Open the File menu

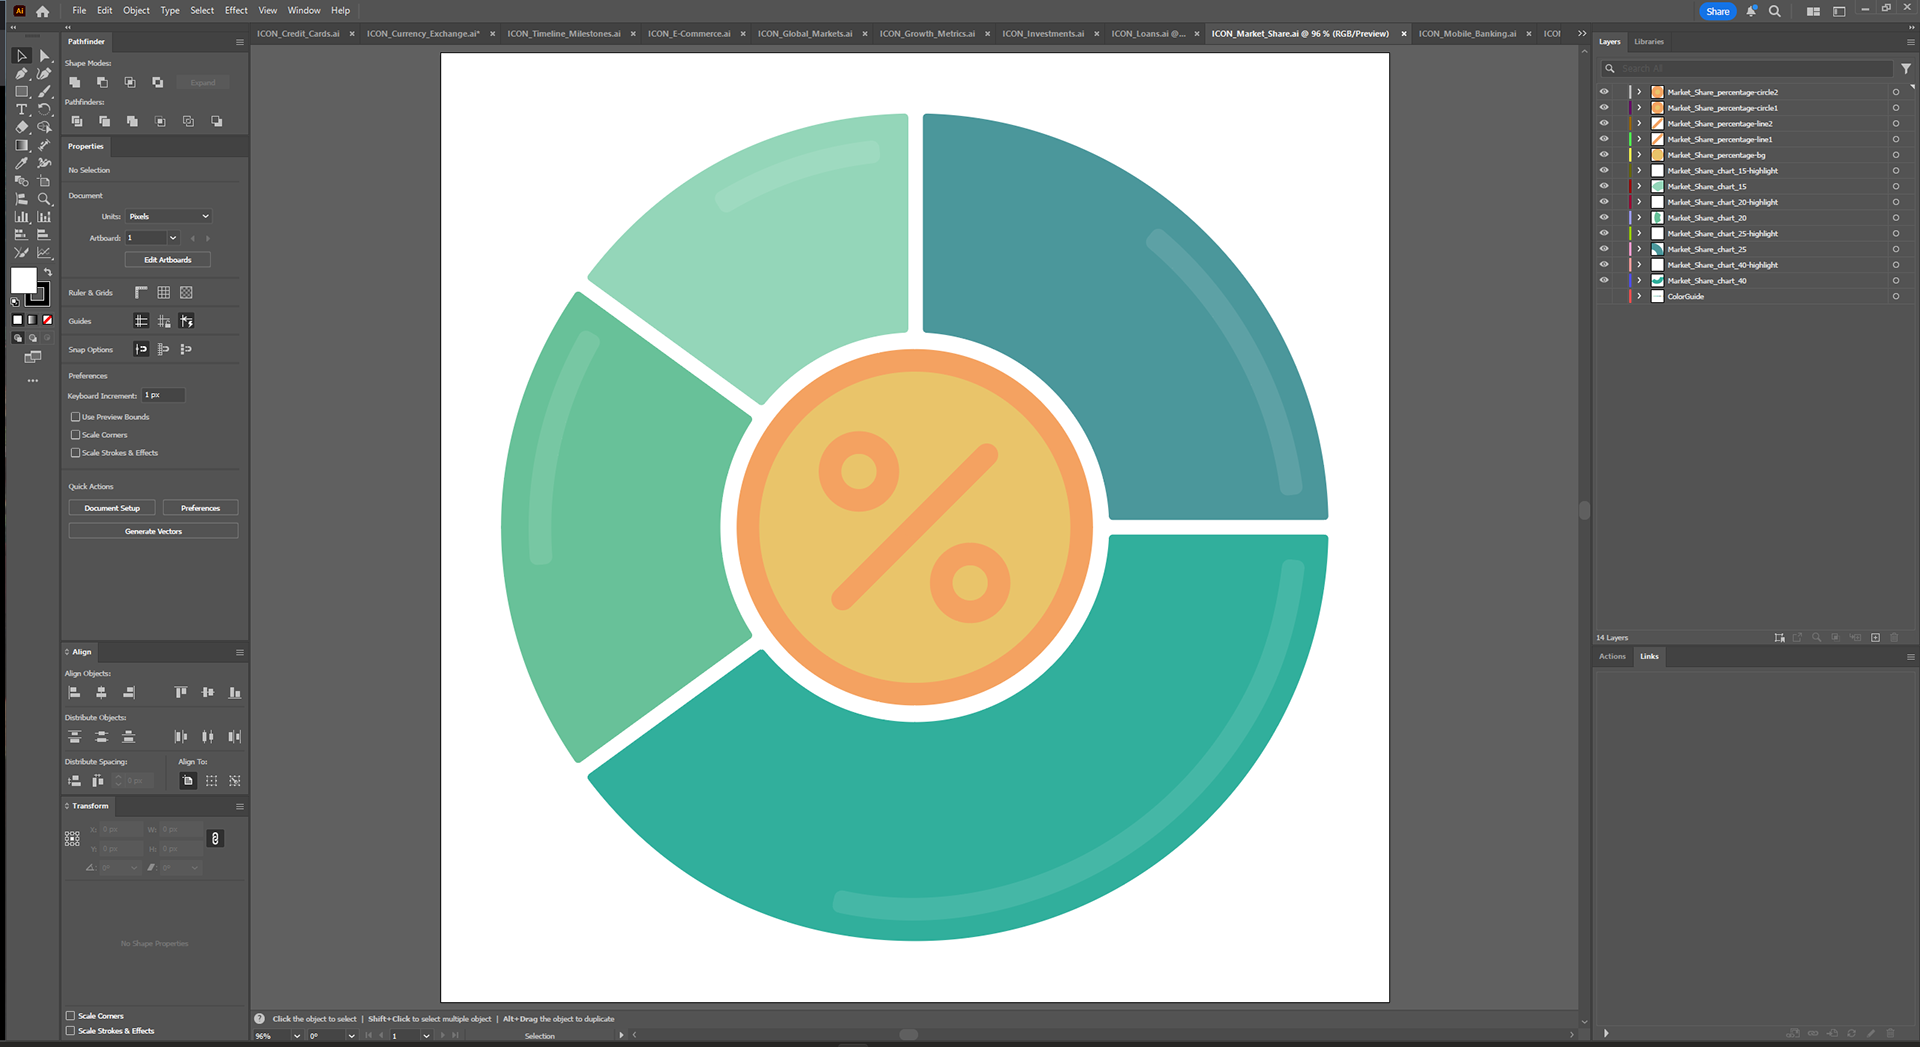pos(79,11)
